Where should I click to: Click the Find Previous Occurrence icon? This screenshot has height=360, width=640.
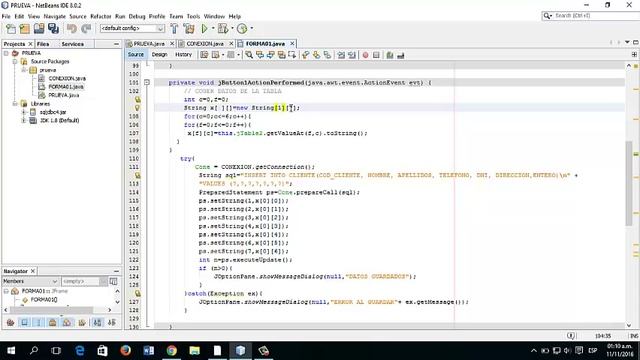click(260, 55)
